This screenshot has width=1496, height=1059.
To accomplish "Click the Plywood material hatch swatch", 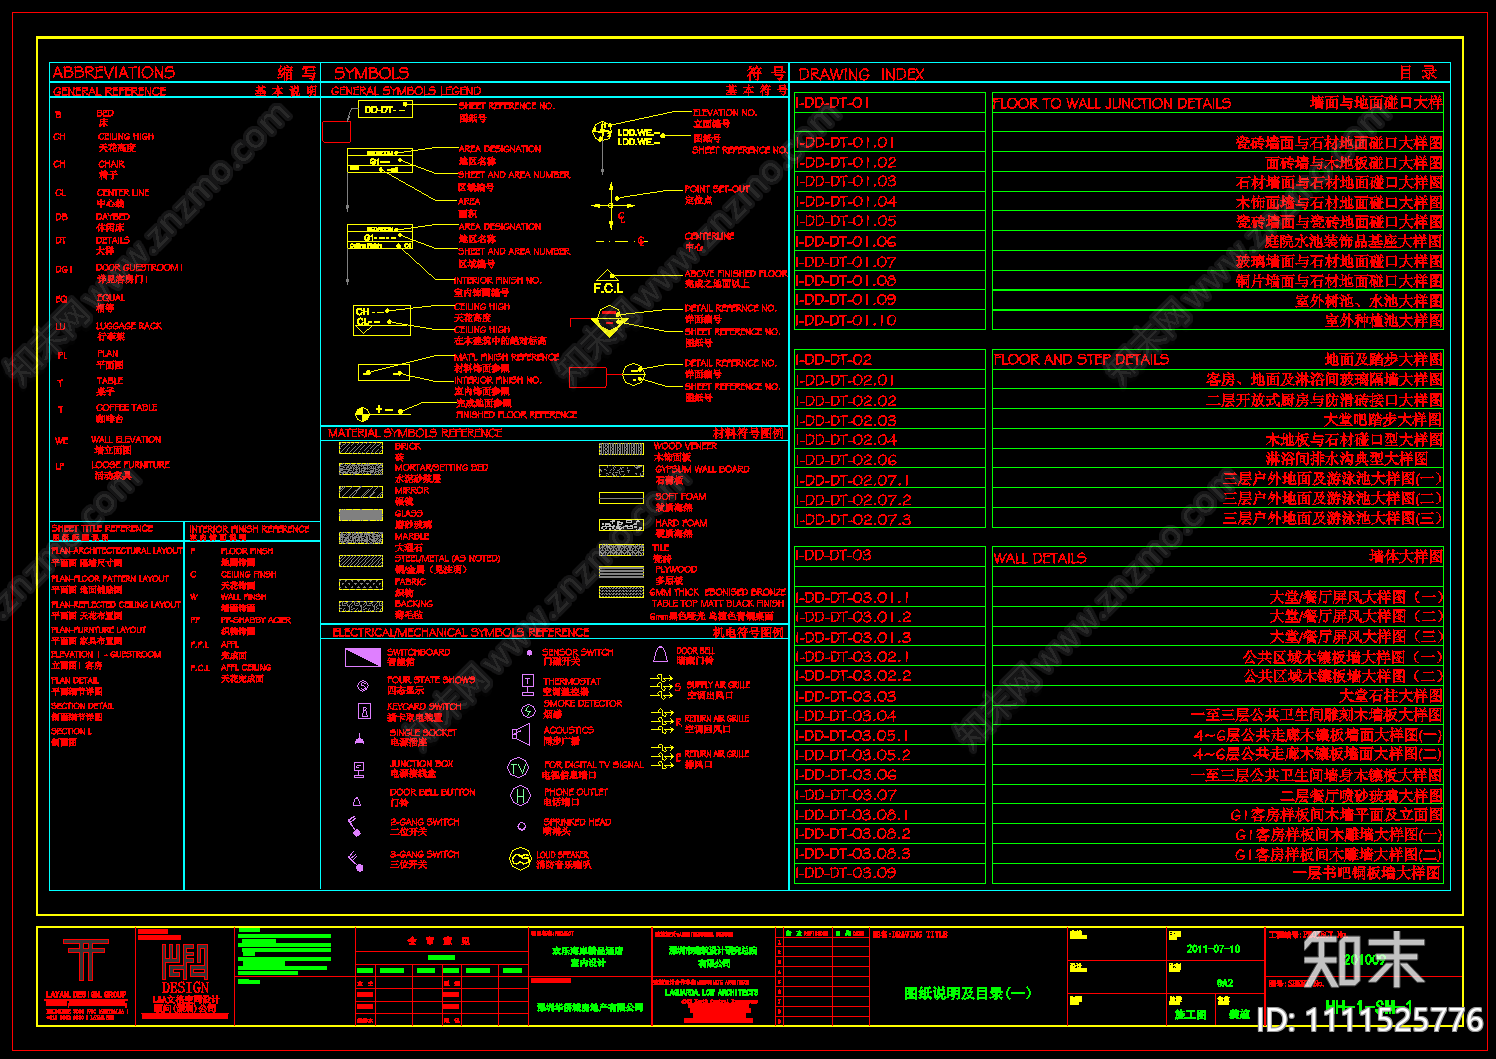I will tap(621, 572).
